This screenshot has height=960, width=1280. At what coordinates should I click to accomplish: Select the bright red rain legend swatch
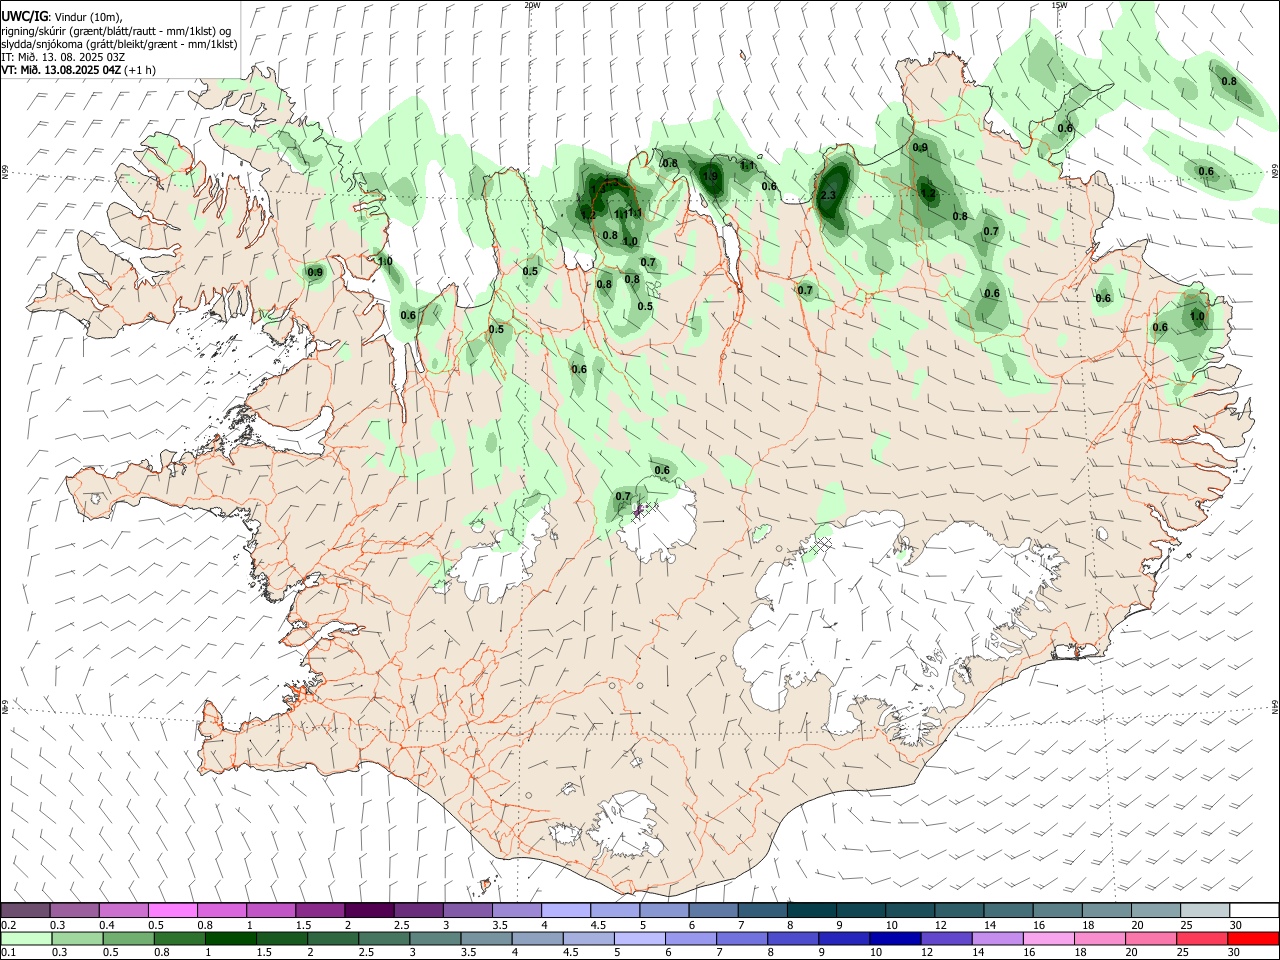point(1254,938)
